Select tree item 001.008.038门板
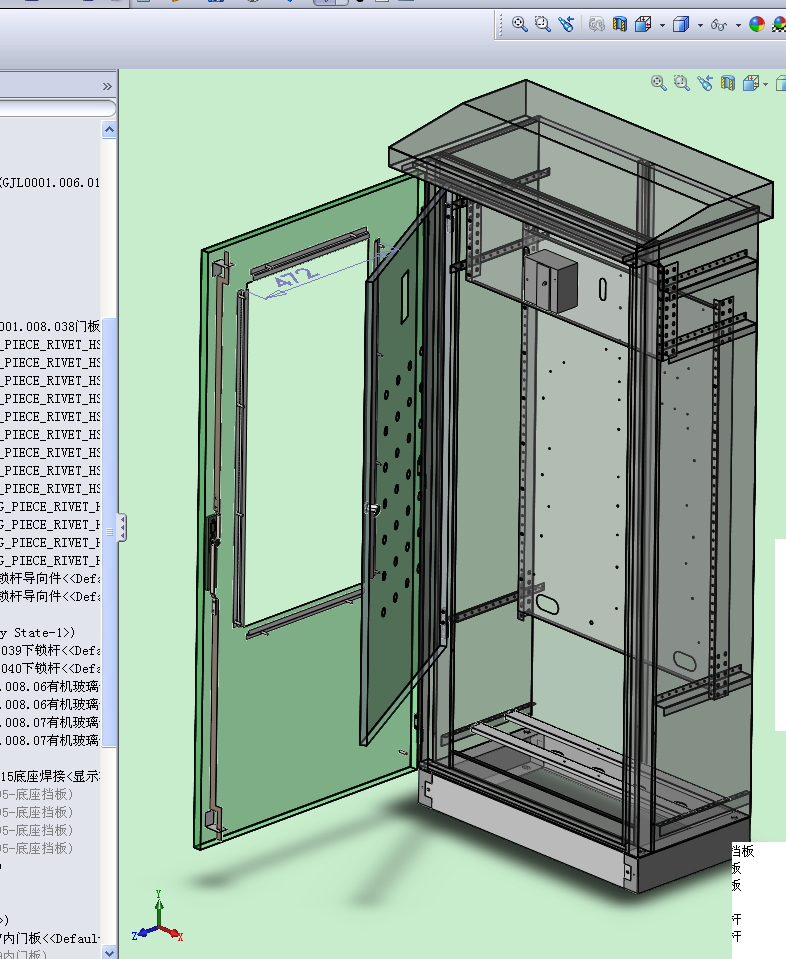Screen dimensions: 786x959 point(50,326)
